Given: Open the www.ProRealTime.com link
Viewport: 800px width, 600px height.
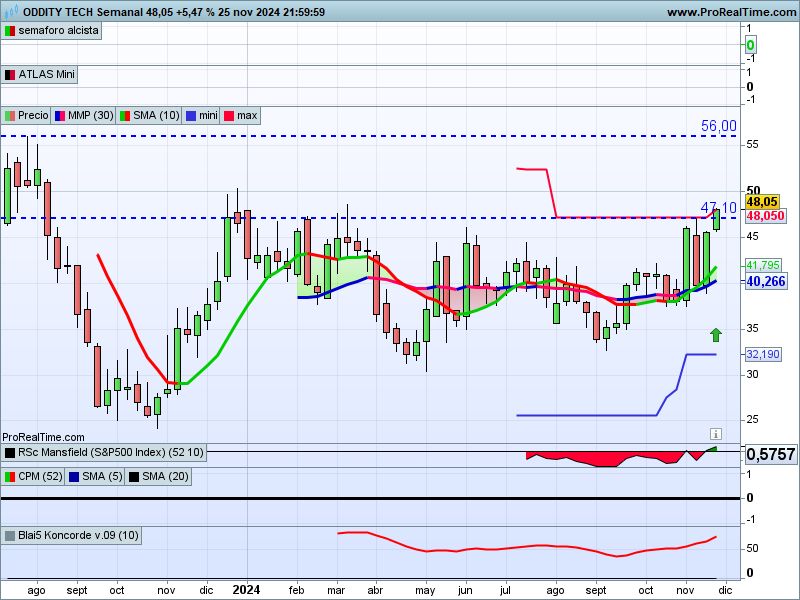Looking at the screenshot, I should coord(733,12).
